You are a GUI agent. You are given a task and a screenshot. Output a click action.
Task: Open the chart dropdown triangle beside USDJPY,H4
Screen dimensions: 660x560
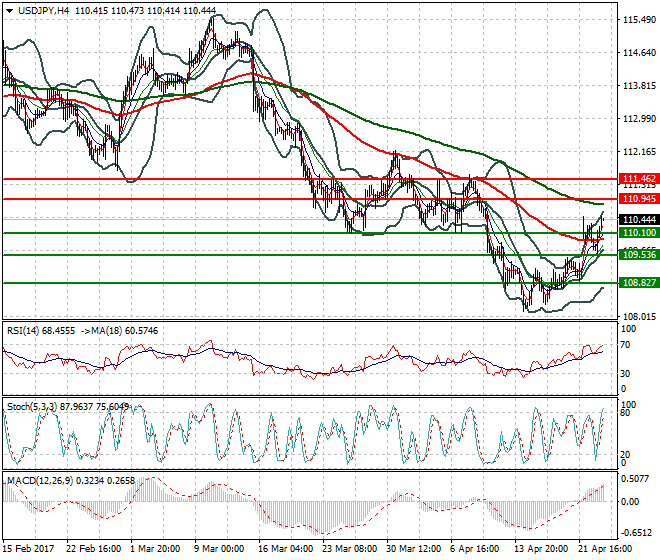click(9, 11)
